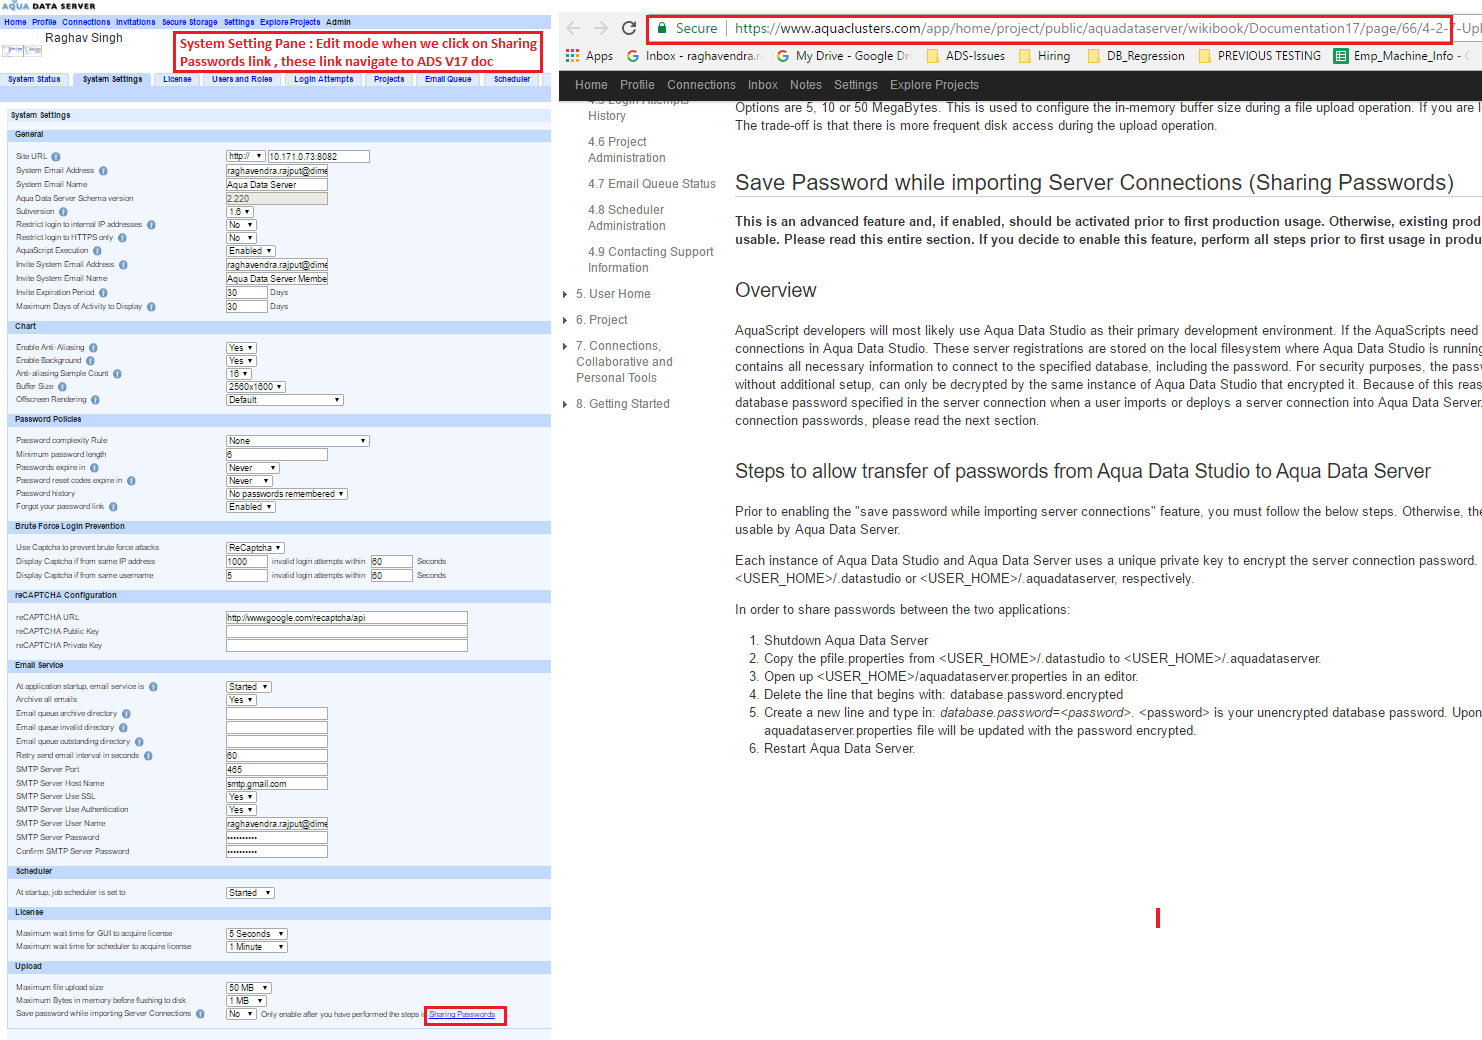Expand the 8. Getting Started section
Screen dimensions: 1482x1040
pyautogui.click(x=565, y=404)
